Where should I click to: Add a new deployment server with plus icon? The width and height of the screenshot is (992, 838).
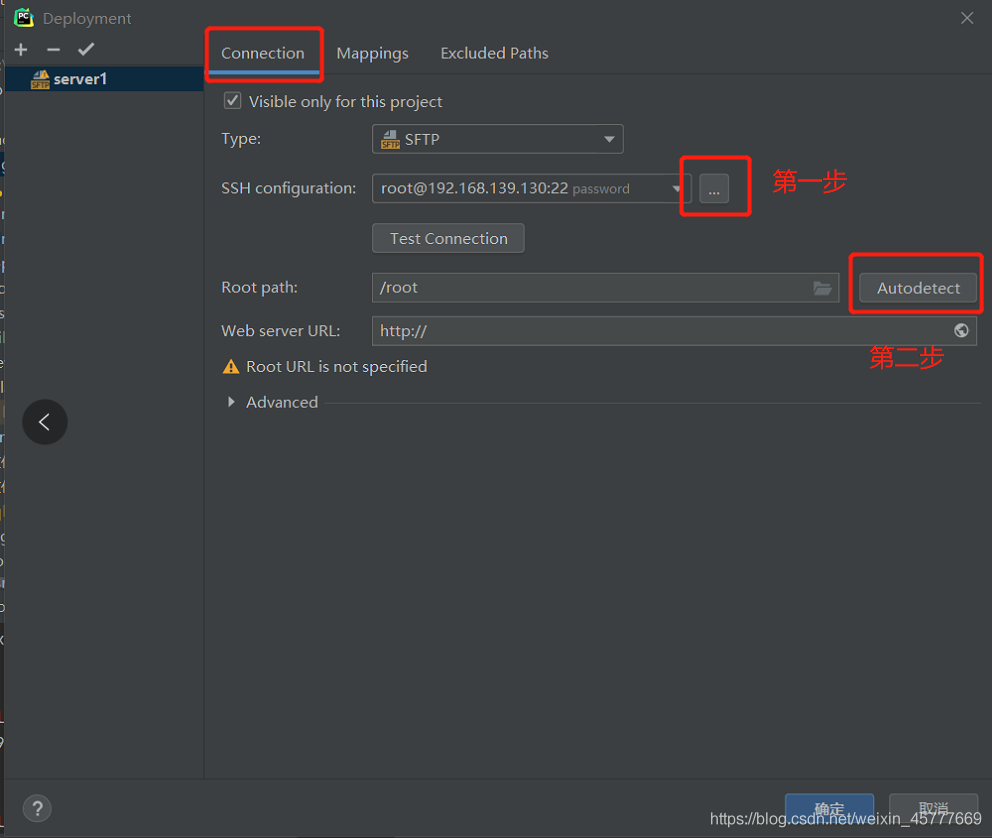click(21, 49)
